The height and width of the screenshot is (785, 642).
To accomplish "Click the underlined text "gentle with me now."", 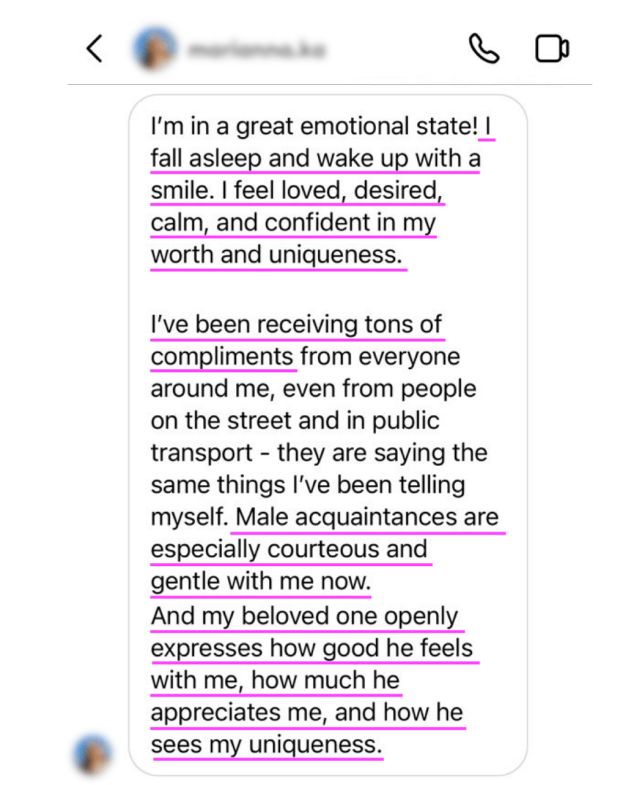I will 261,581.
